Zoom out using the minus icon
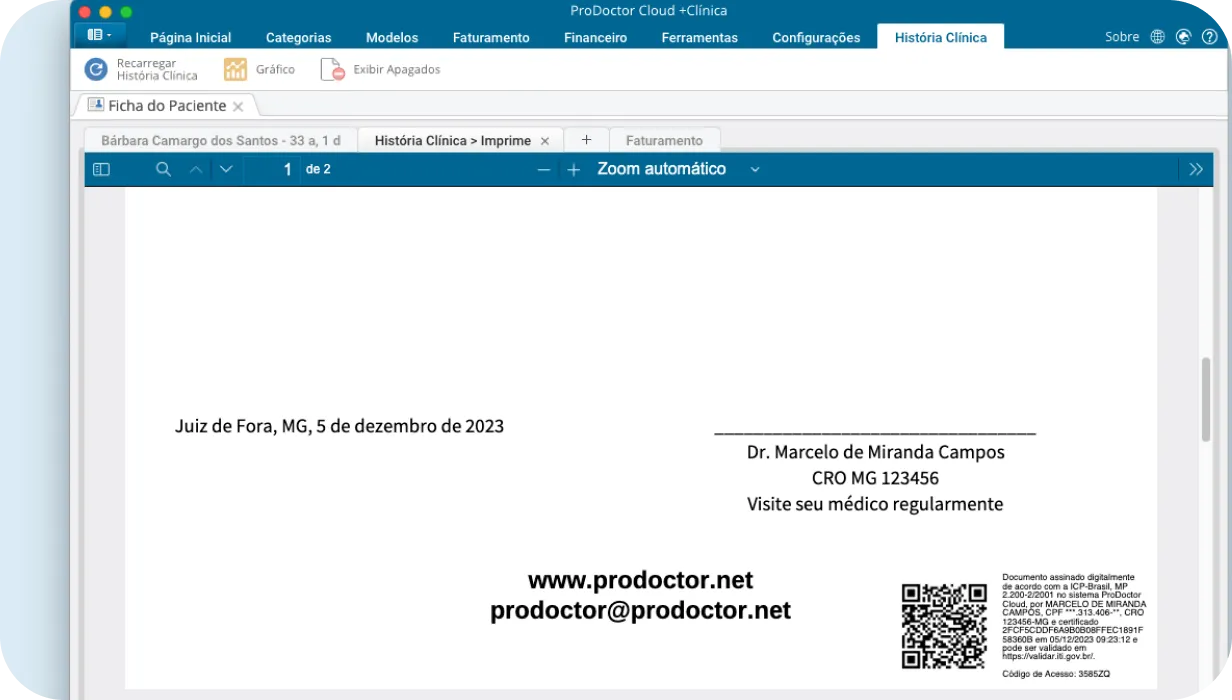1232x700 pixels. coord(543,169)
